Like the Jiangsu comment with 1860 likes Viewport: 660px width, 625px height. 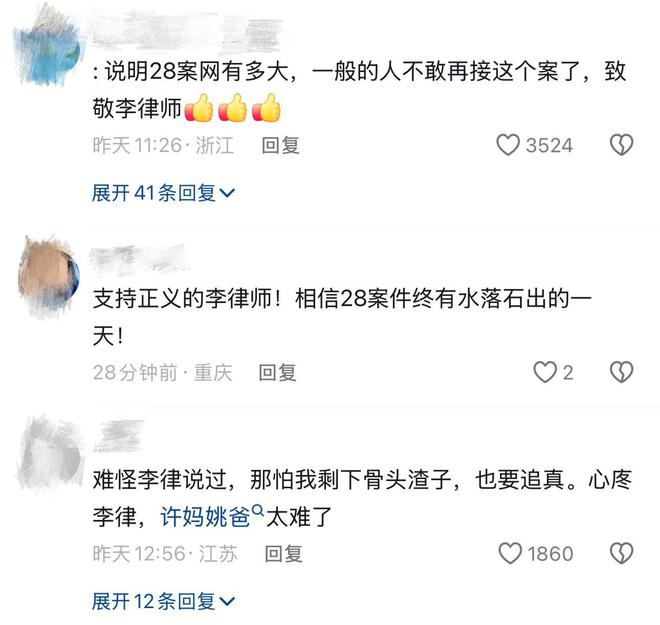510,553
